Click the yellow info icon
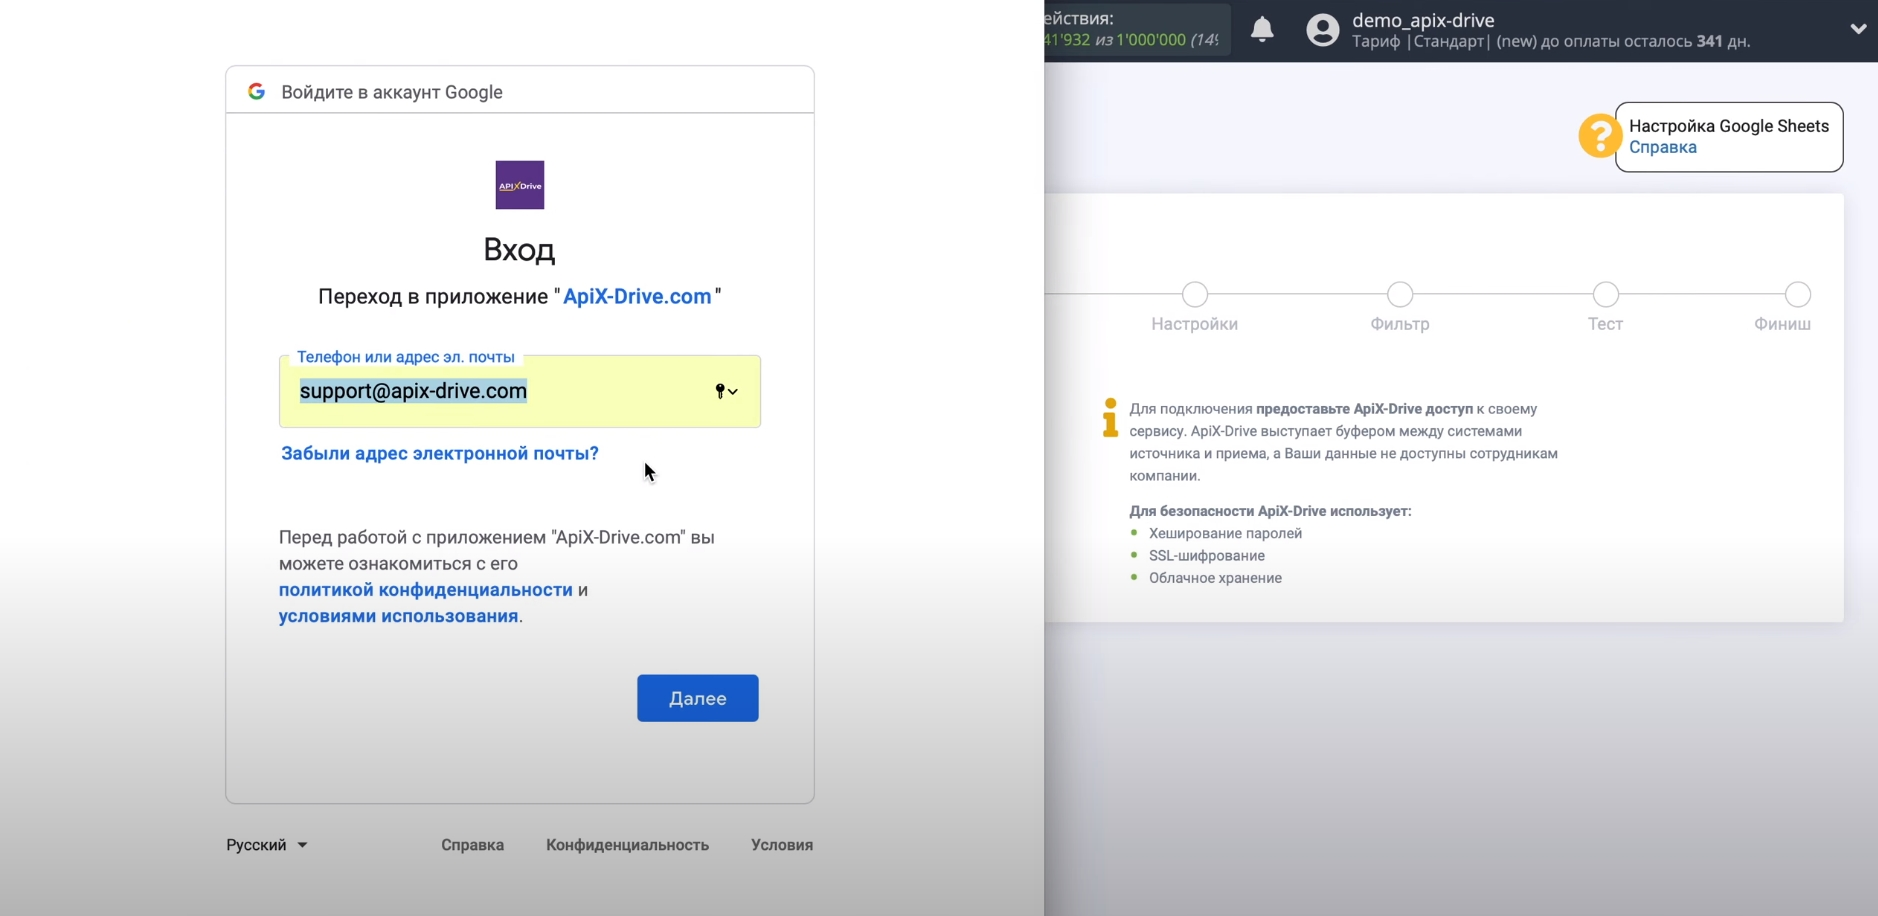The width and height of the screenshot is (1878, 916). pyautogui.click(x=1110, y=418)
